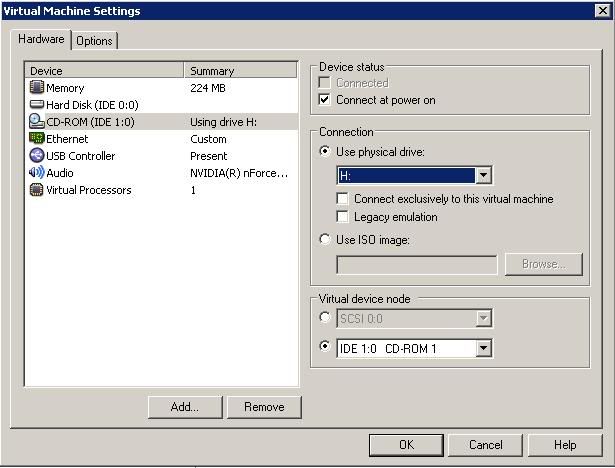The height and width of the screenshot is (468, 615).
Task: Select the Use ISO image radio button
Action: tap(325, 240)
